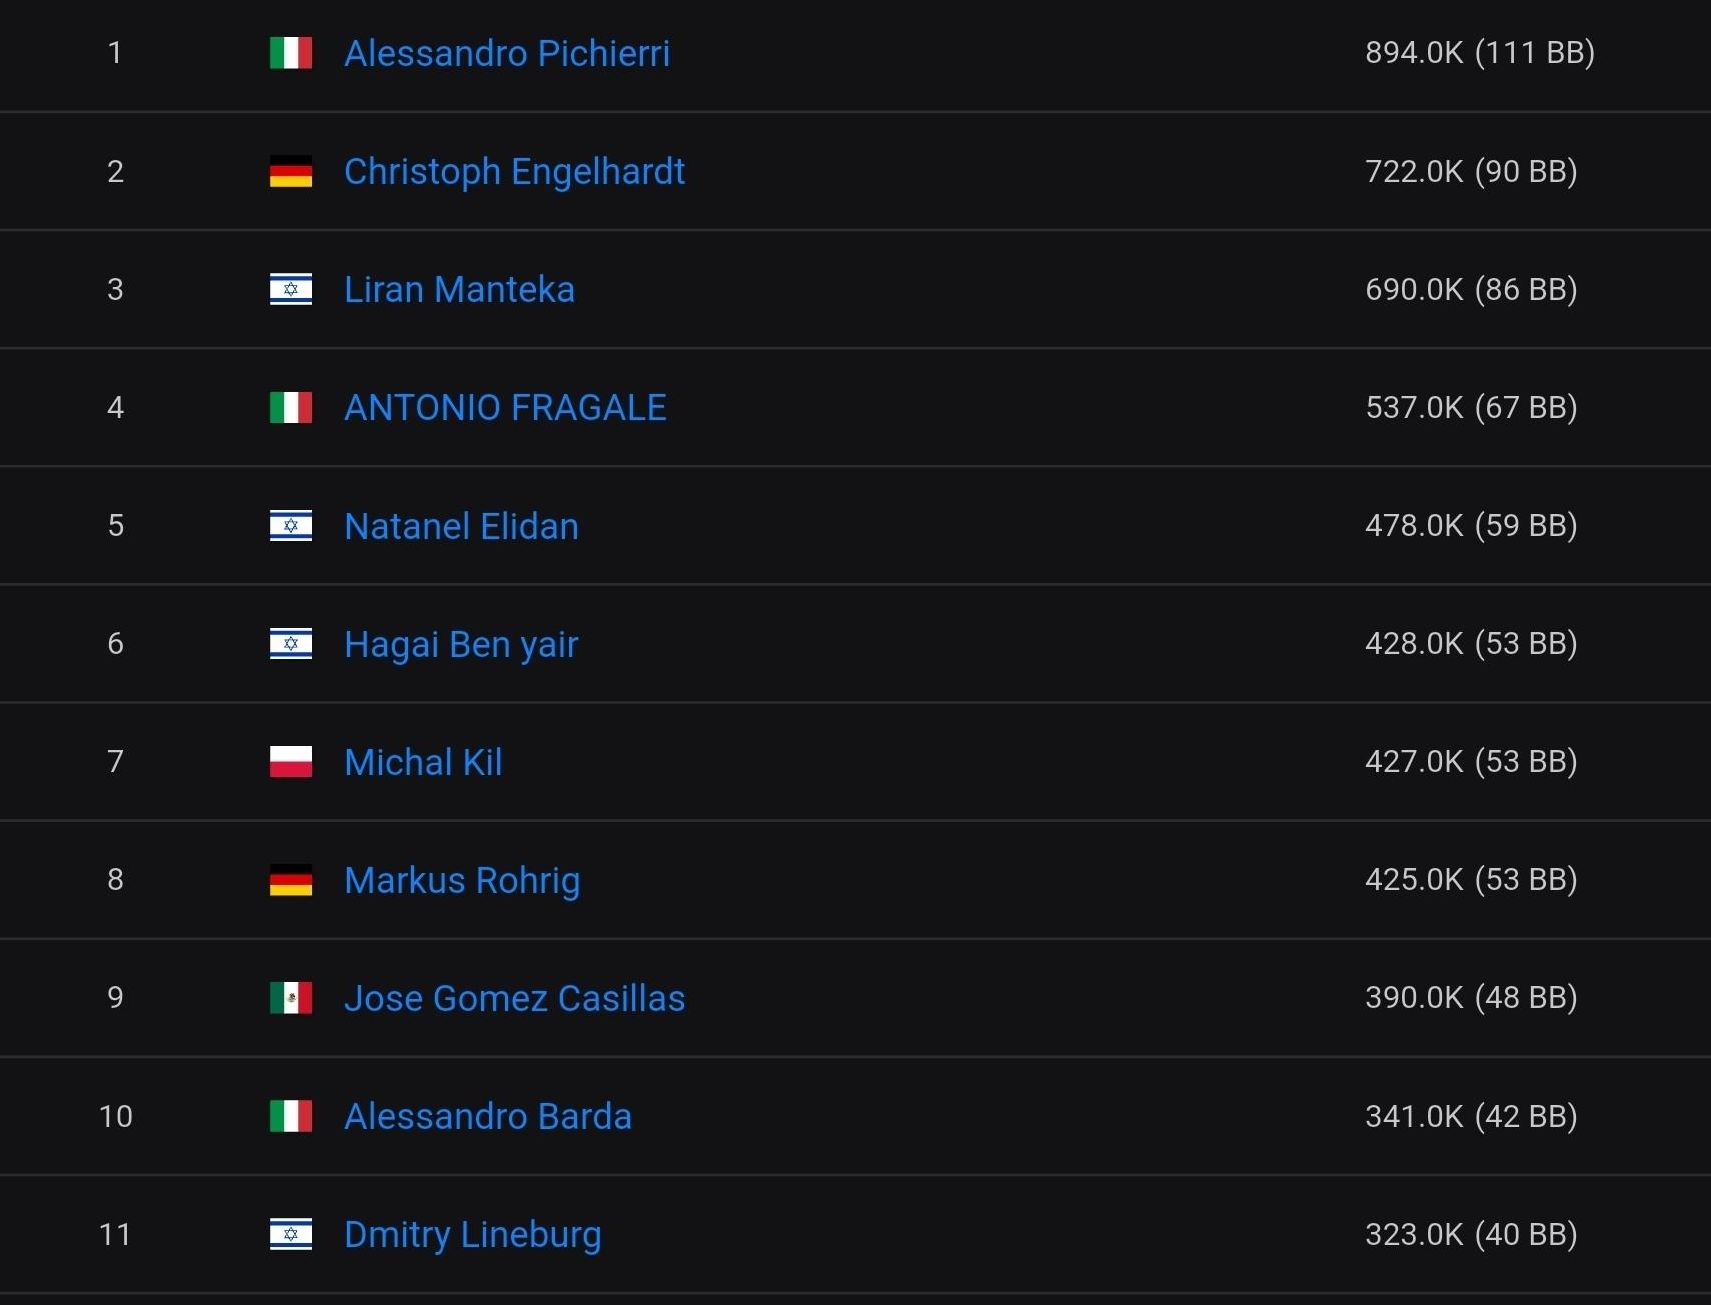Open Michal Kil's player profile
This screenshot has height=1305, width=1711.
click(x=423, y=762)
